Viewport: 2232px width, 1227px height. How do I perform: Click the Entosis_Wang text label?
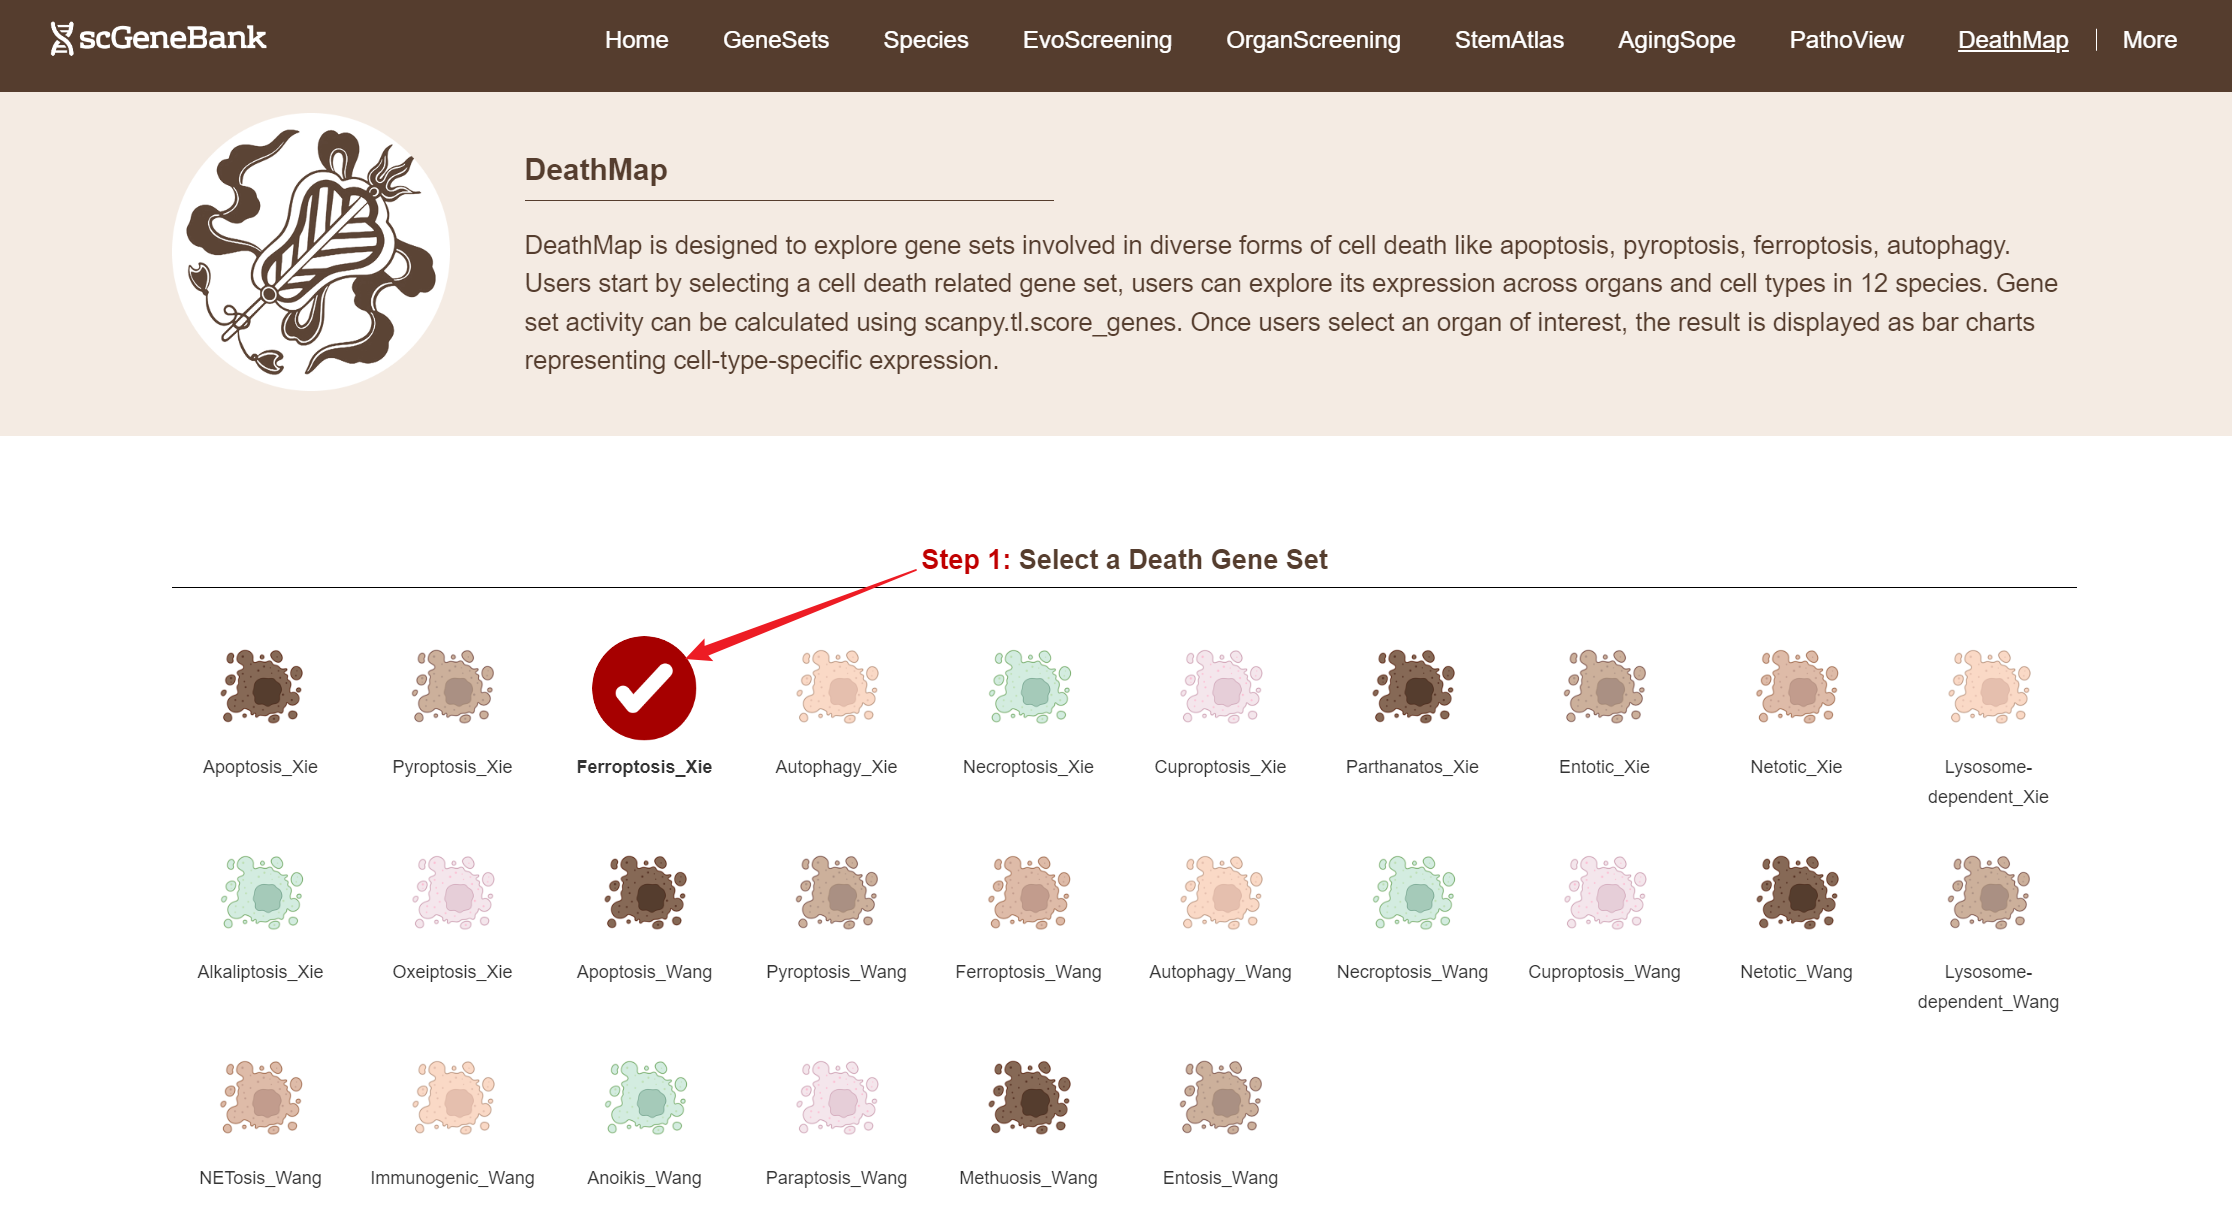tap(1220, 1178)
